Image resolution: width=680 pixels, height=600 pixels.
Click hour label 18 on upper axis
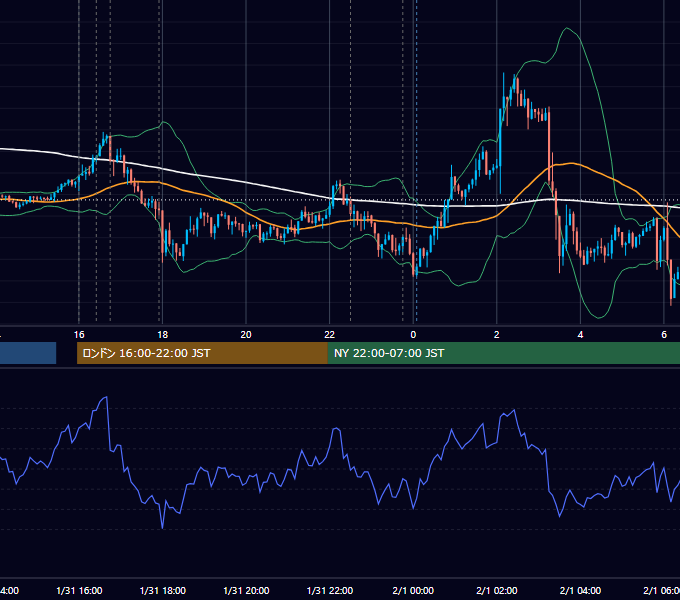pos(162,335)
